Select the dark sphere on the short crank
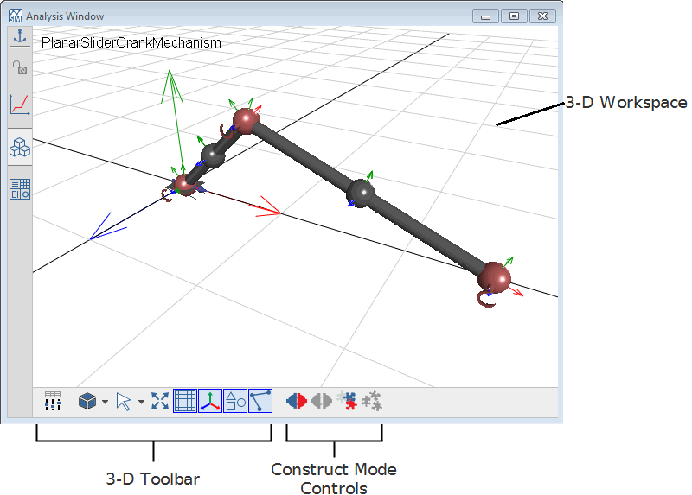Image resolution: width=692 pixels, height=495 pixels. [214, 155]
